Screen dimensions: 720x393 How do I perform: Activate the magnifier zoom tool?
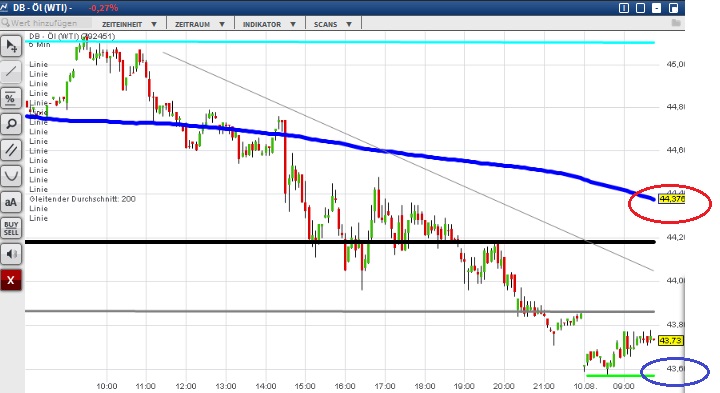(x=11, y=124)
